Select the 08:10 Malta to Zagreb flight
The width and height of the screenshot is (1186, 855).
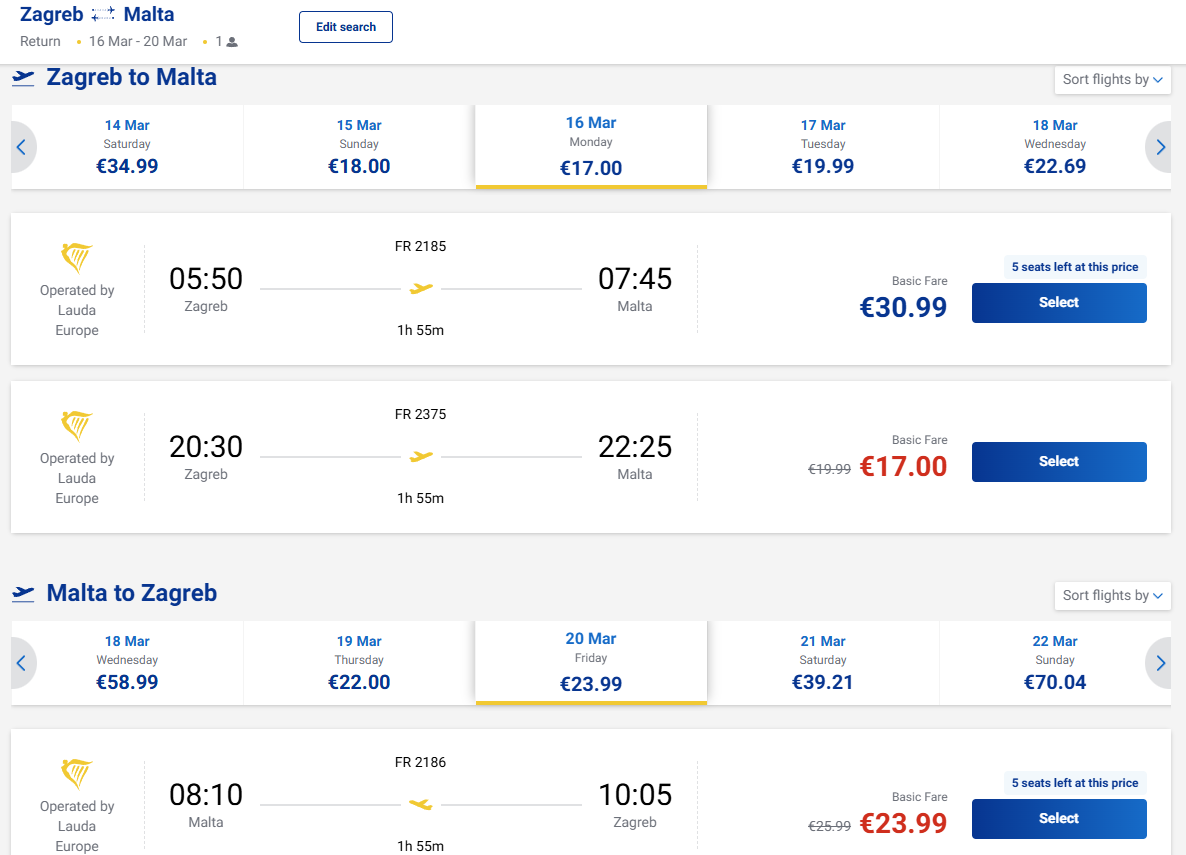(1059, 819)
